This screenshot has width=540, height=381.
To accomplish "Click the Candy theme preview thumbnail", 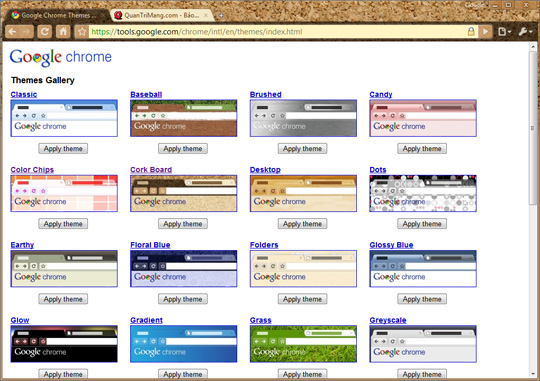I will [x=423, y=118].
